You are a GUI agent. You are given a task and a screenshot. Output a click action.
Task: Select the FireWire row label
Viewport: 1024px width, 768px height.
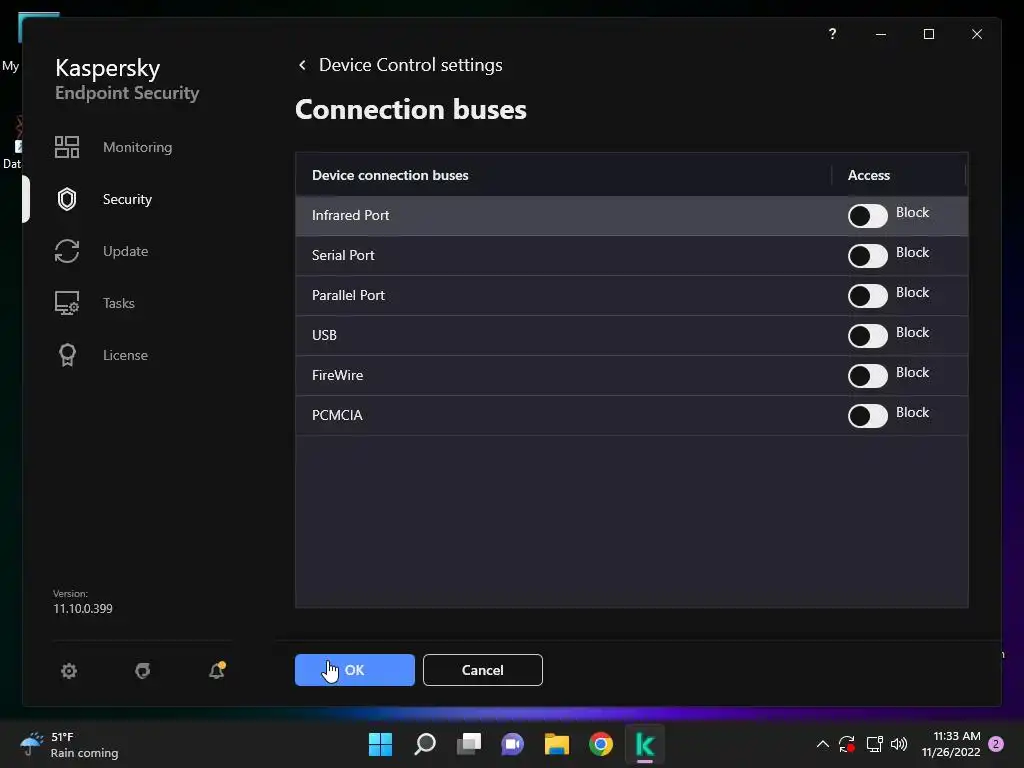(x=337, y=376)
